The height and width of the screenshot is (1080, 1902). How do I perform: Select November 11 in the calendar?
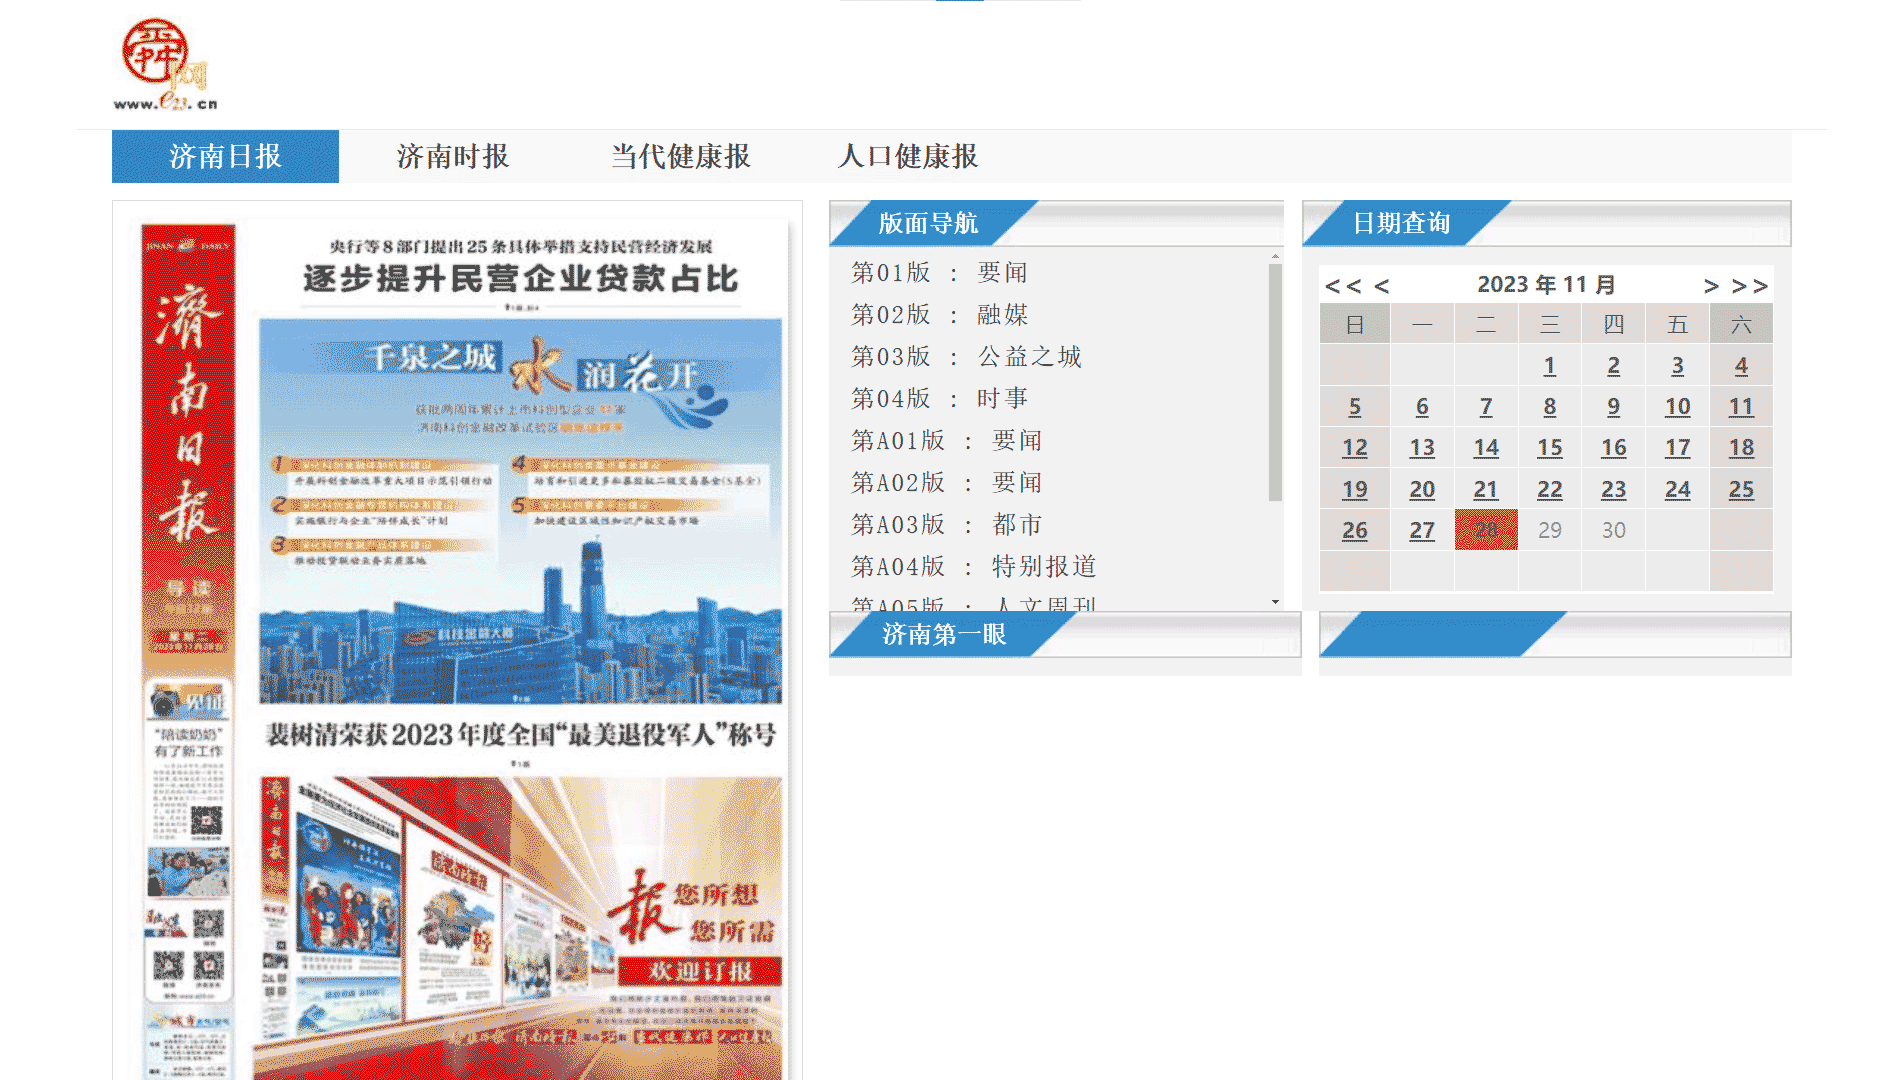(x=1741, y=407)
